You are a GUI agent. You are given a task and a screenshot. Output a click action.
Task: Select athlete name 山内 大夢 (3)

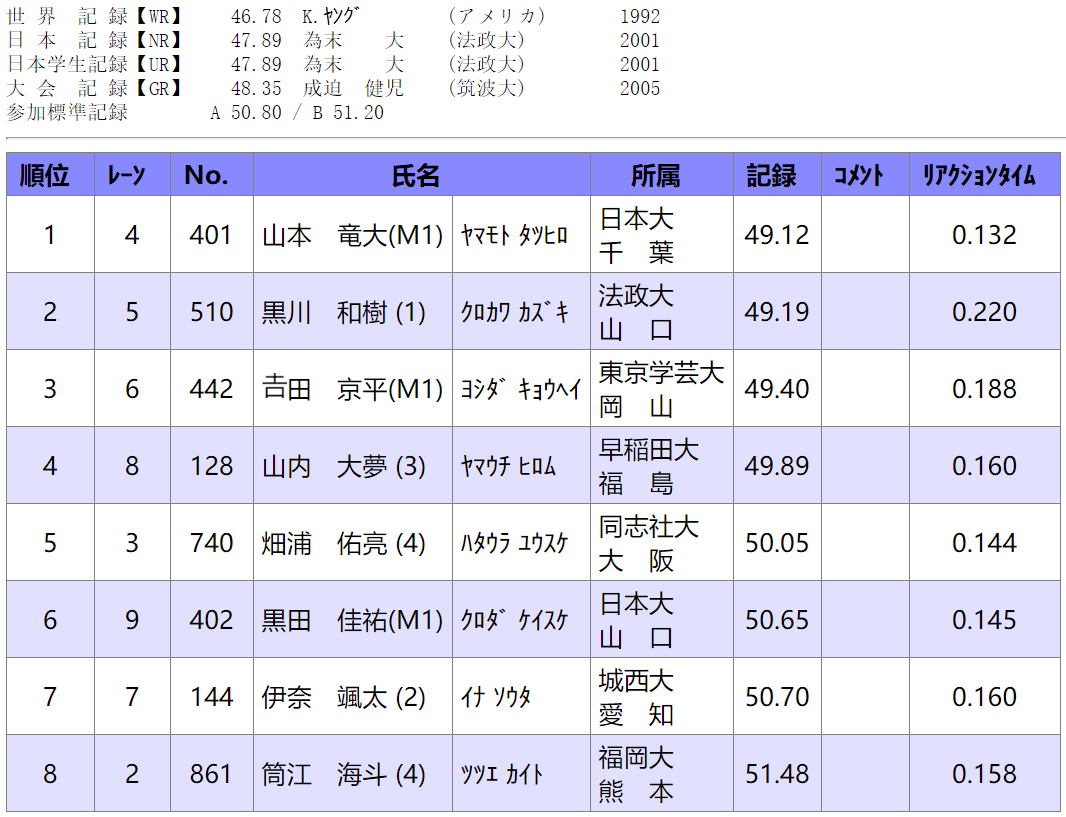coord(344,466)
